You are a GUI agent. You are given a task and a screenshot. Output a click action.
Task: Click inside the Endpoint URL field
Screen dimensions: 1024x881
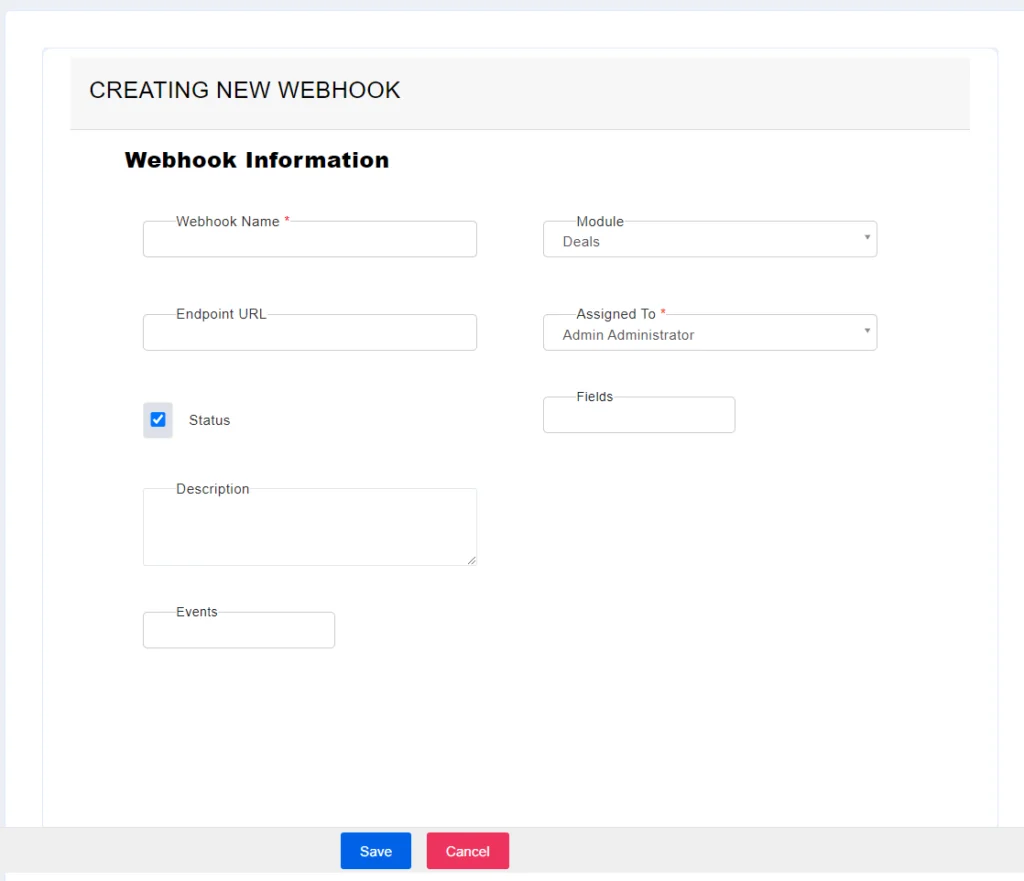(x=309, y=331)
